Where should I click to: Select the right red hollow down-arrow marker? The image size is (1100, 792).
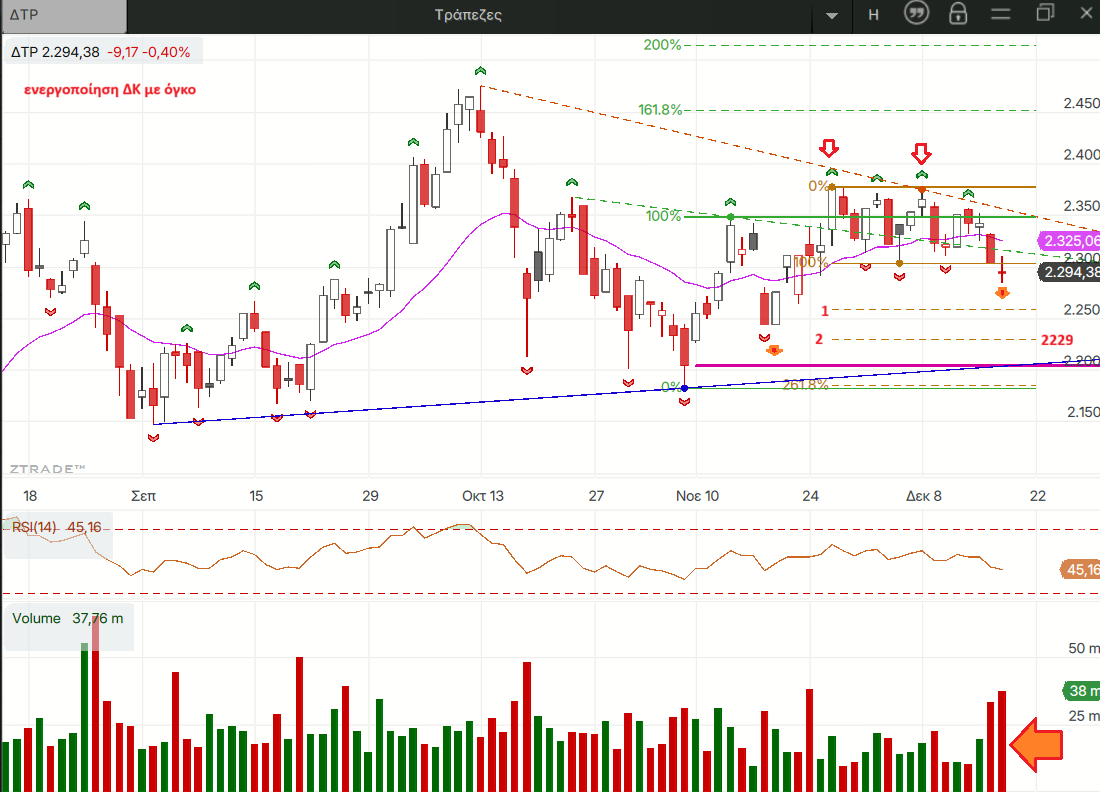coord(921,153)
